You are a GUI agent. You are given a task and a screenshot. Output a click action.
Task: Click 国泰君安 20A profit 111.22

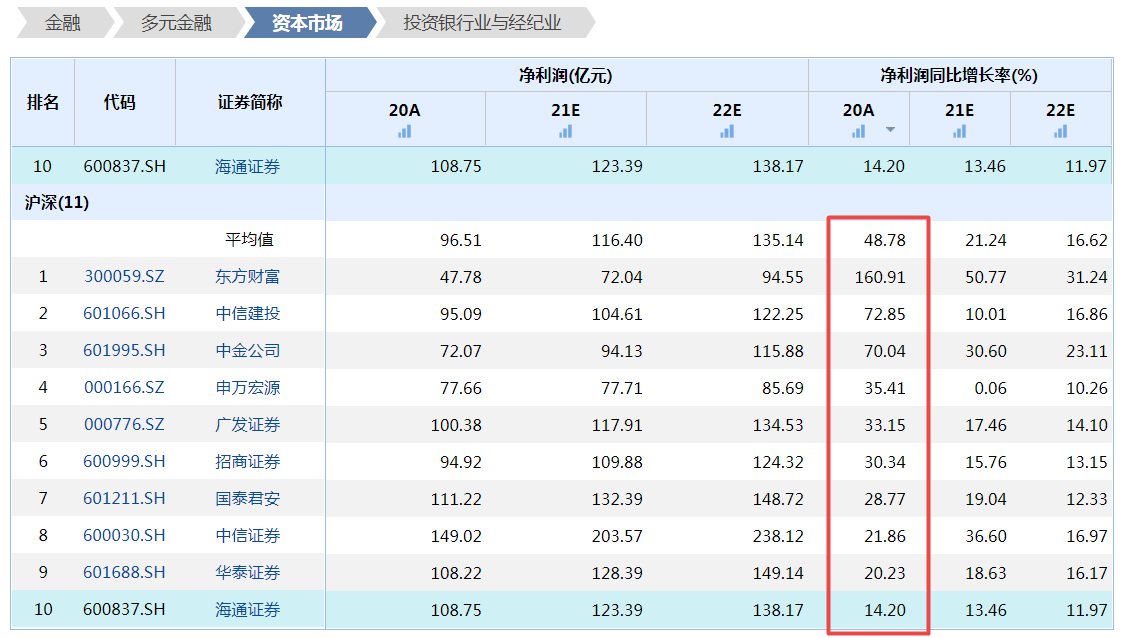point(456,499)
